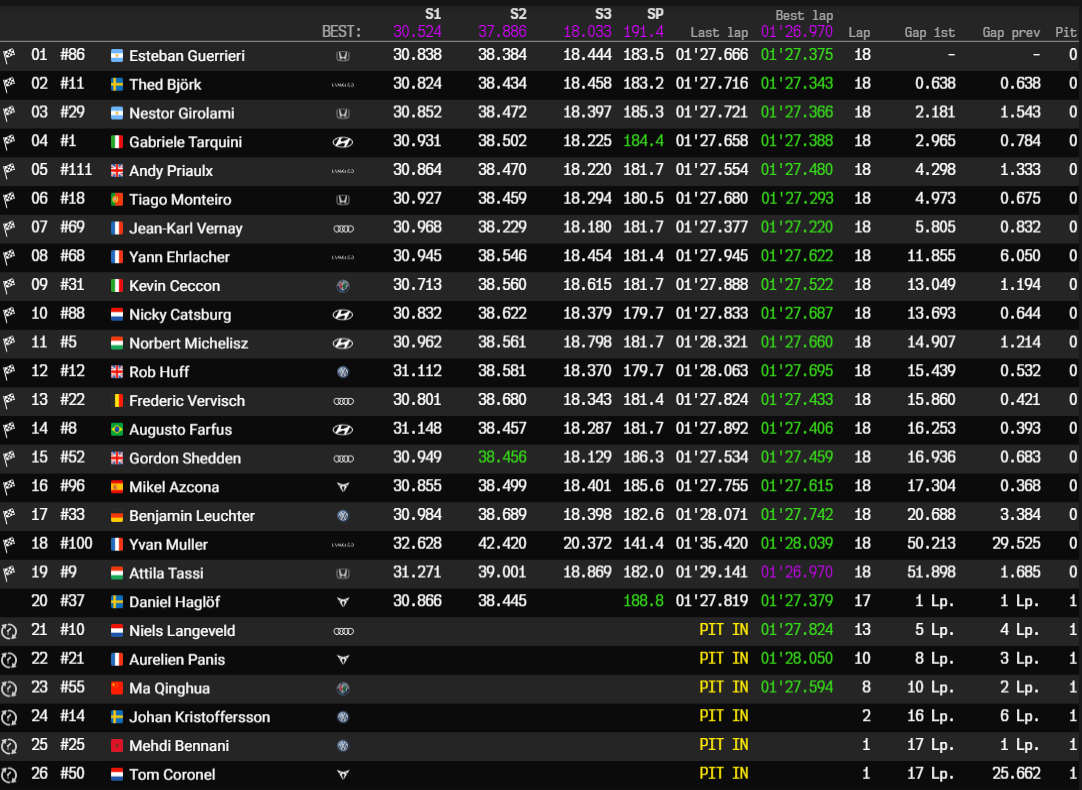Click the PIT IN status for Ma Qinghua
1082x790 pixels.
723,688
